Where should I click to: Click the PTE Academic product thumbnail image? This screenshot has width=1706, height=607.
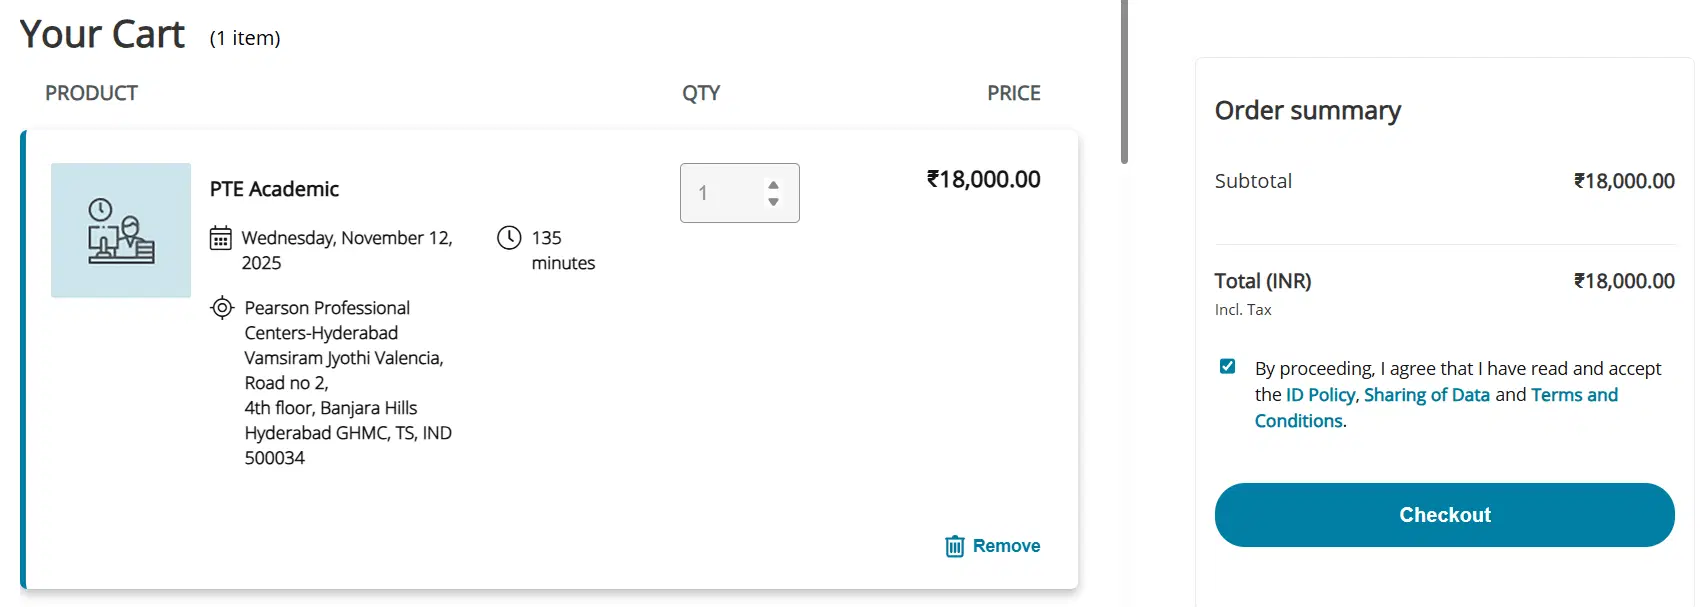click(x=121, y=230)
